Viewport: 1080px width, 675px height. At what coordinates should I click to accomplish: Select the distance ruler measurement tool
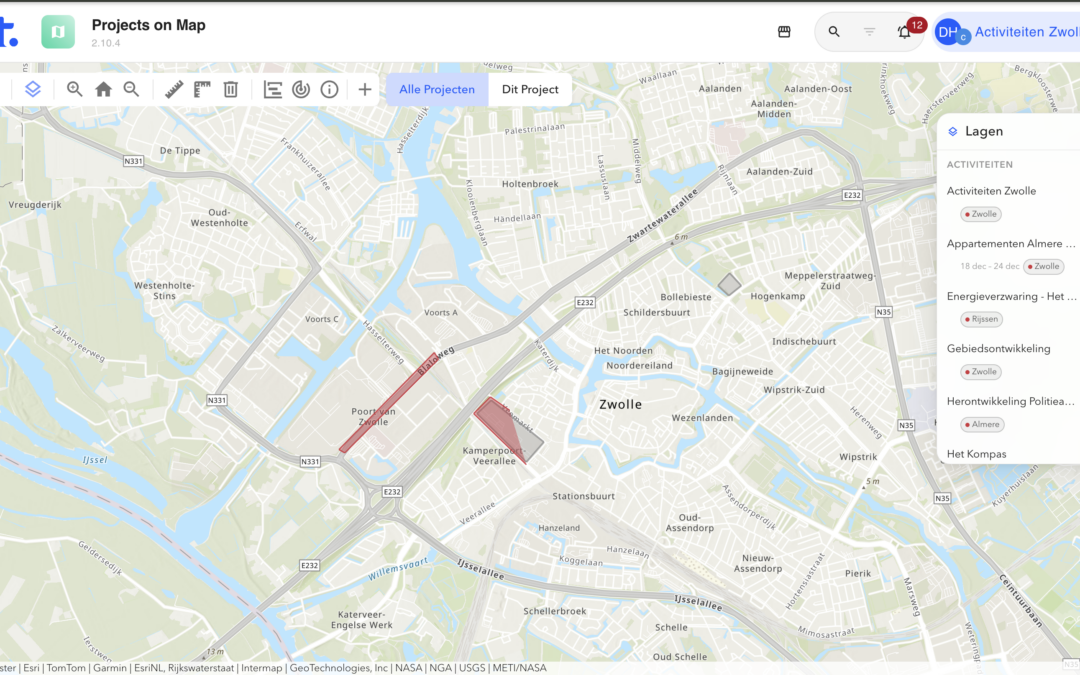coord(174,89)
